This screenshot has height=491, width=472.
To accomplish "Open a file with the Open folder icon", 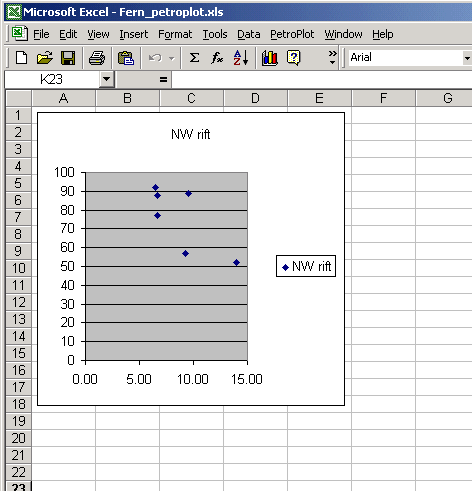I will point(45,58).
